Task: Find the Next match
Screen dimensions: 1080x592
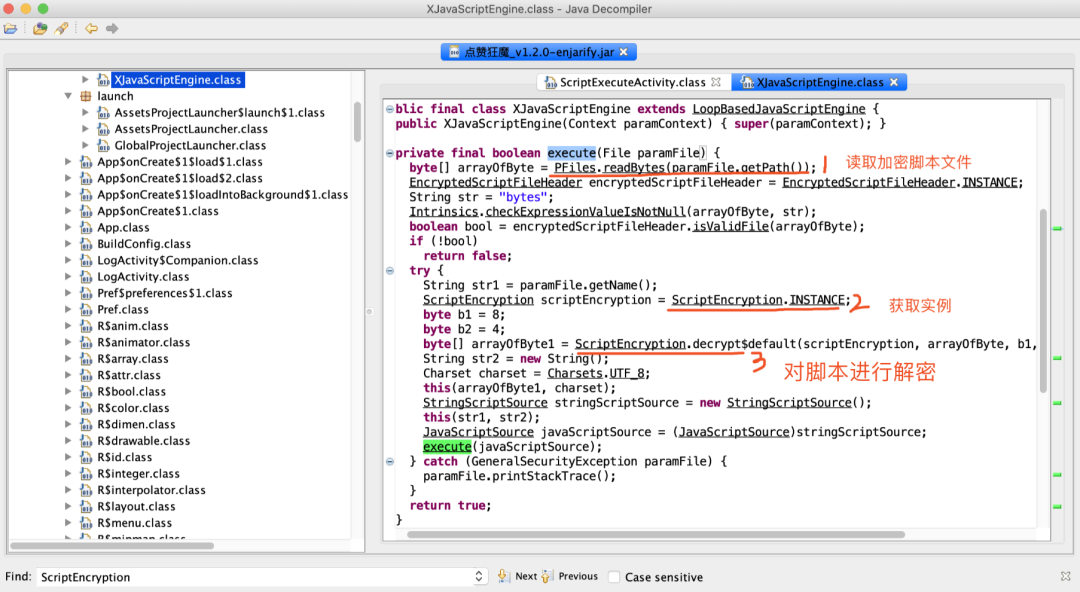Action: tap(519, 576)
